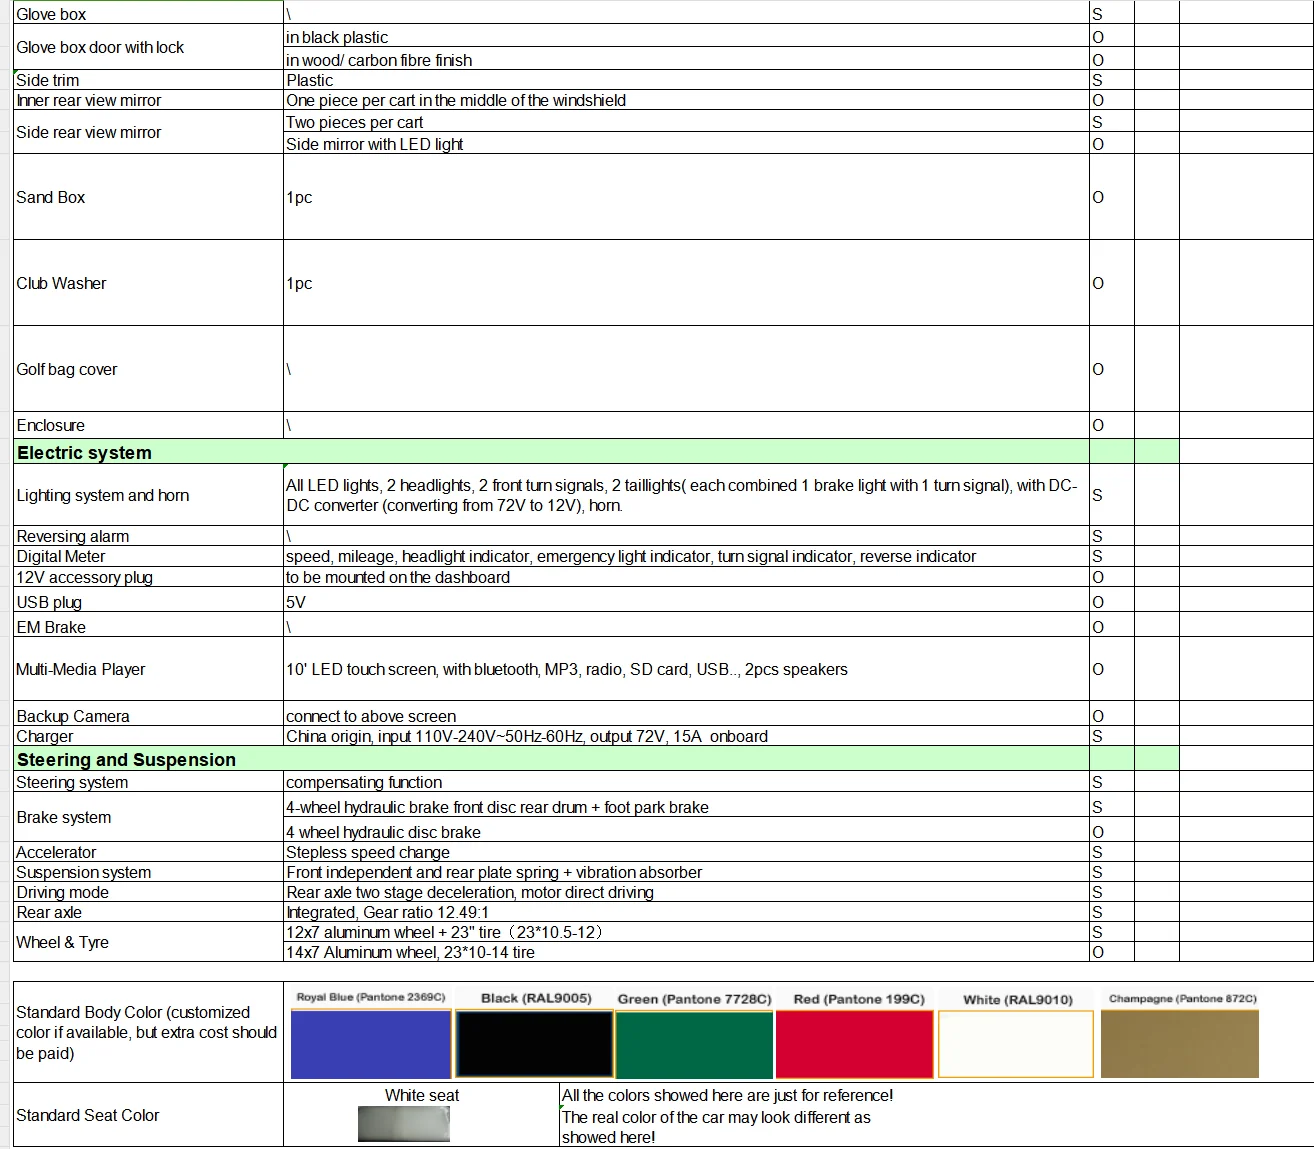The width and height of the screenshot is (1314, 1149).
Task: Pick the Black (RAL9005) color swatch
Action: click(x=534, y=1044)
